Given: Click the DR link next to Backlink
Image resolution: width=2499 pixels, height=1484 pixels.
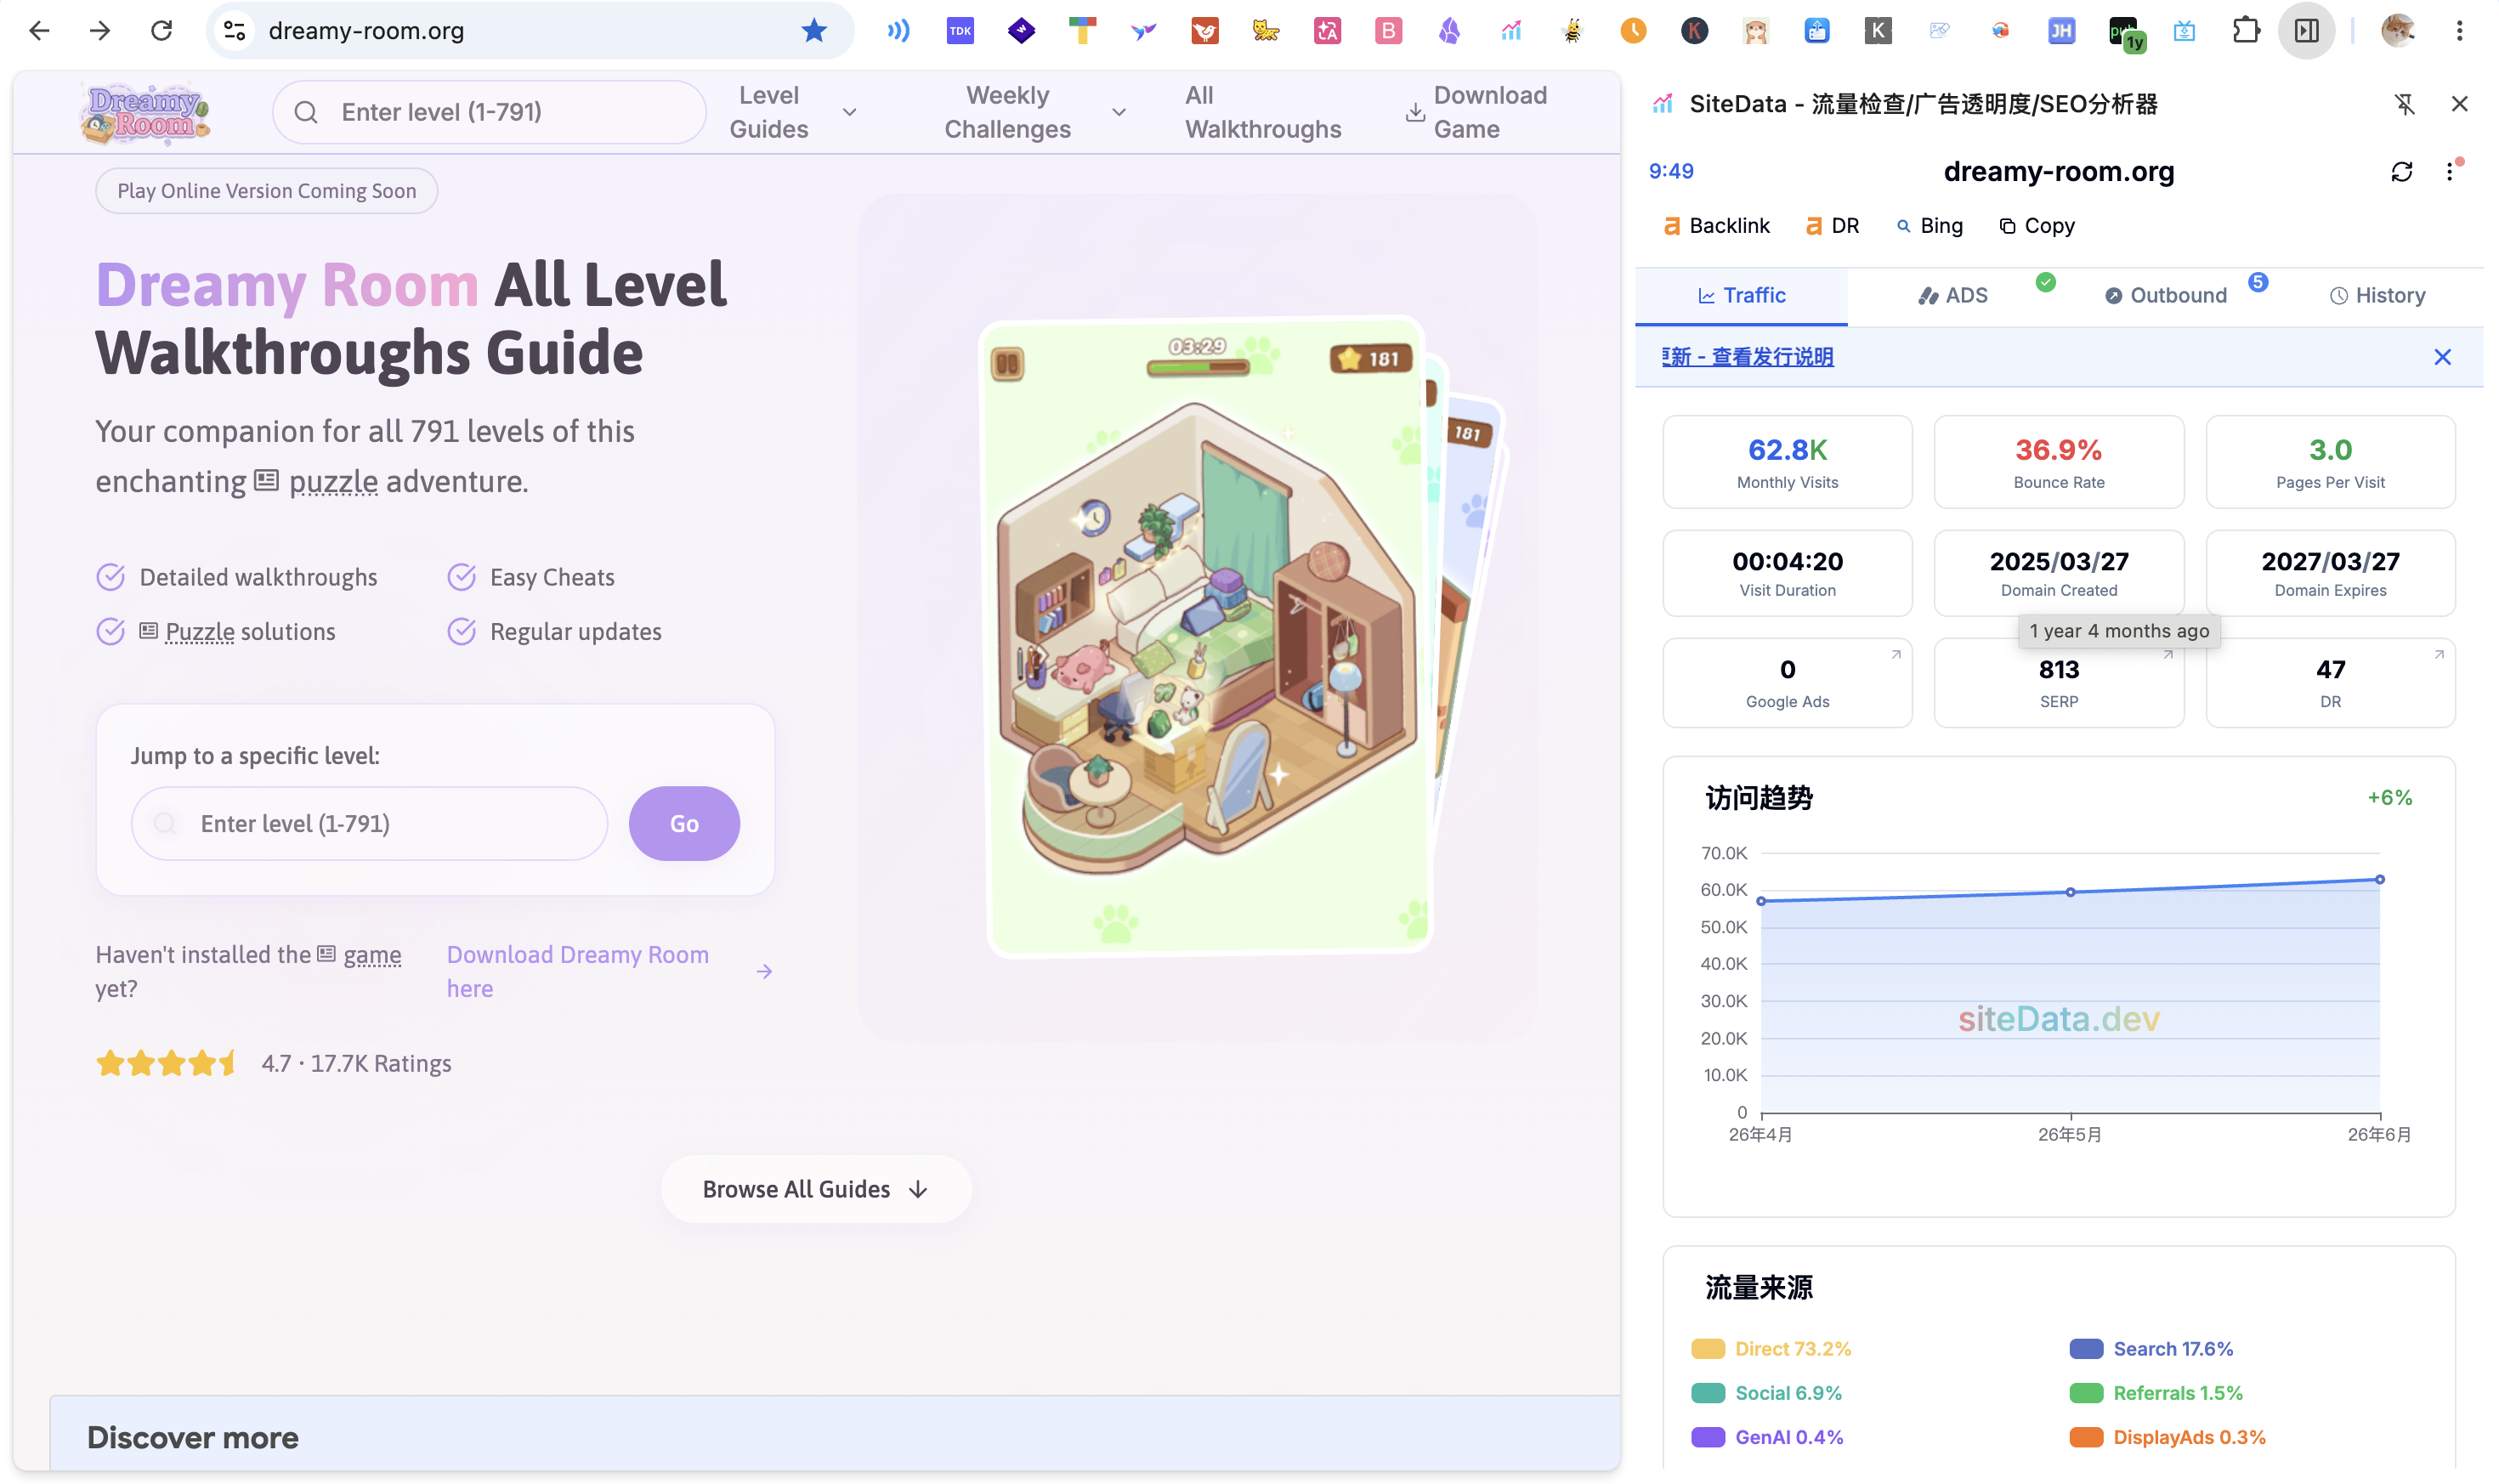Looking at the screenshot, I should pyautogui.click(x=1832, y=226).
